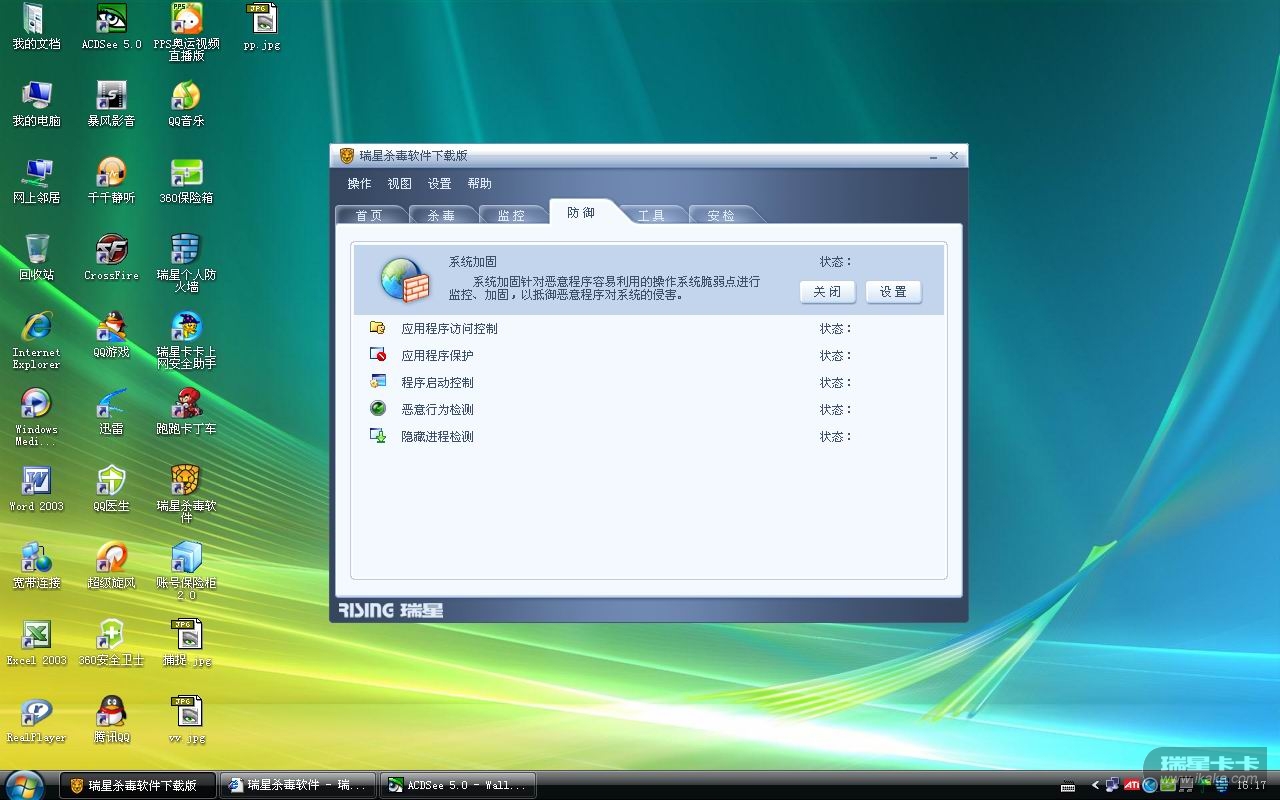Click the 瑞星杀毒软件下载版 title bar shield icon
The height and width of the screenshot is (800, 1280).
click(347, 156)
